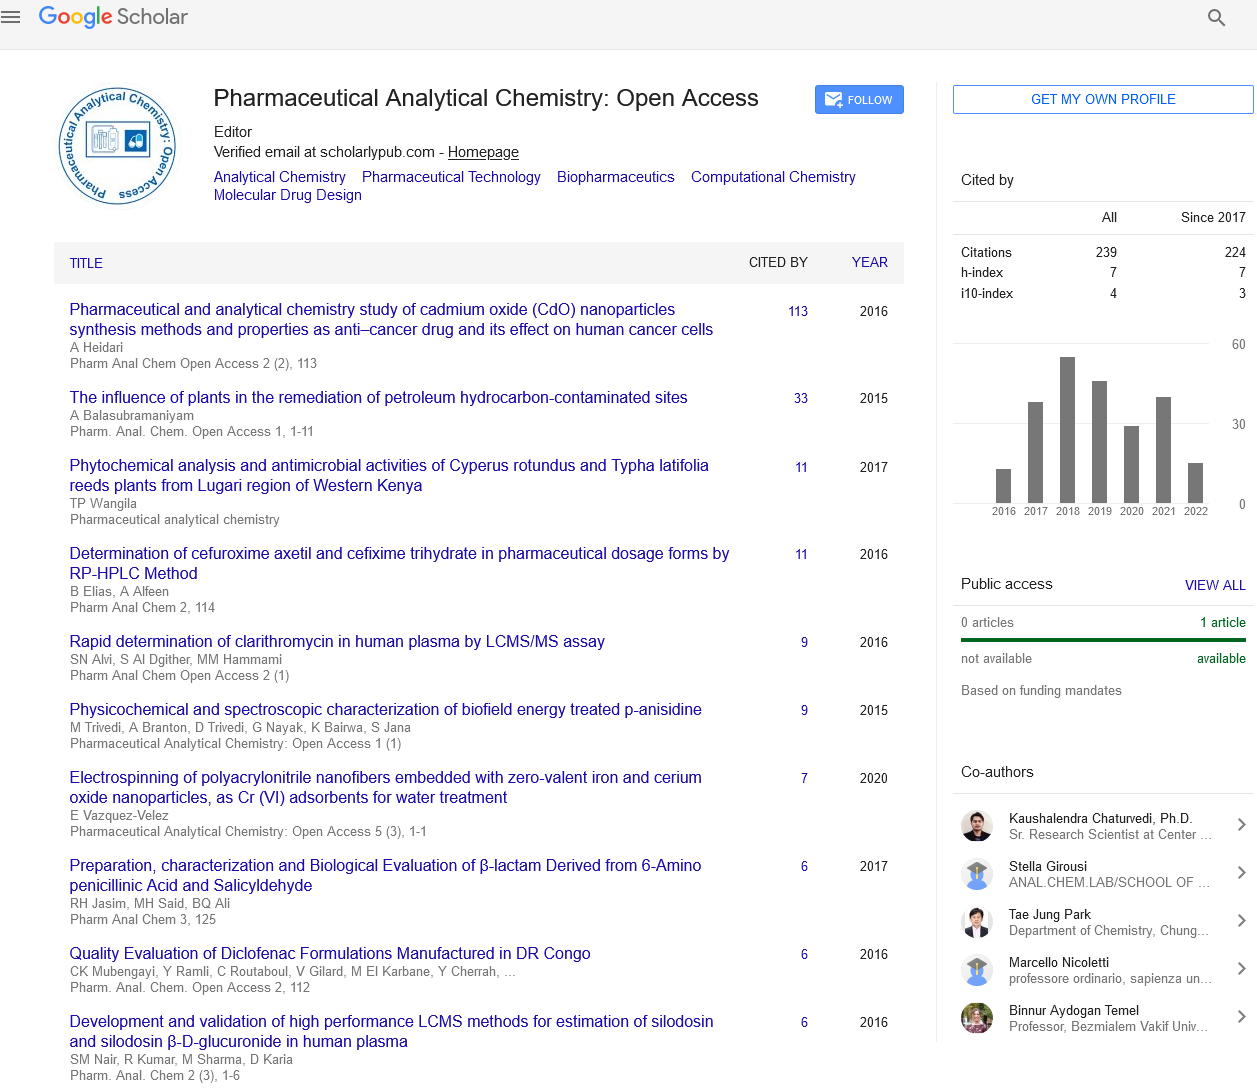Open Stella Girousi's co-author profile

pos(1048,866)
